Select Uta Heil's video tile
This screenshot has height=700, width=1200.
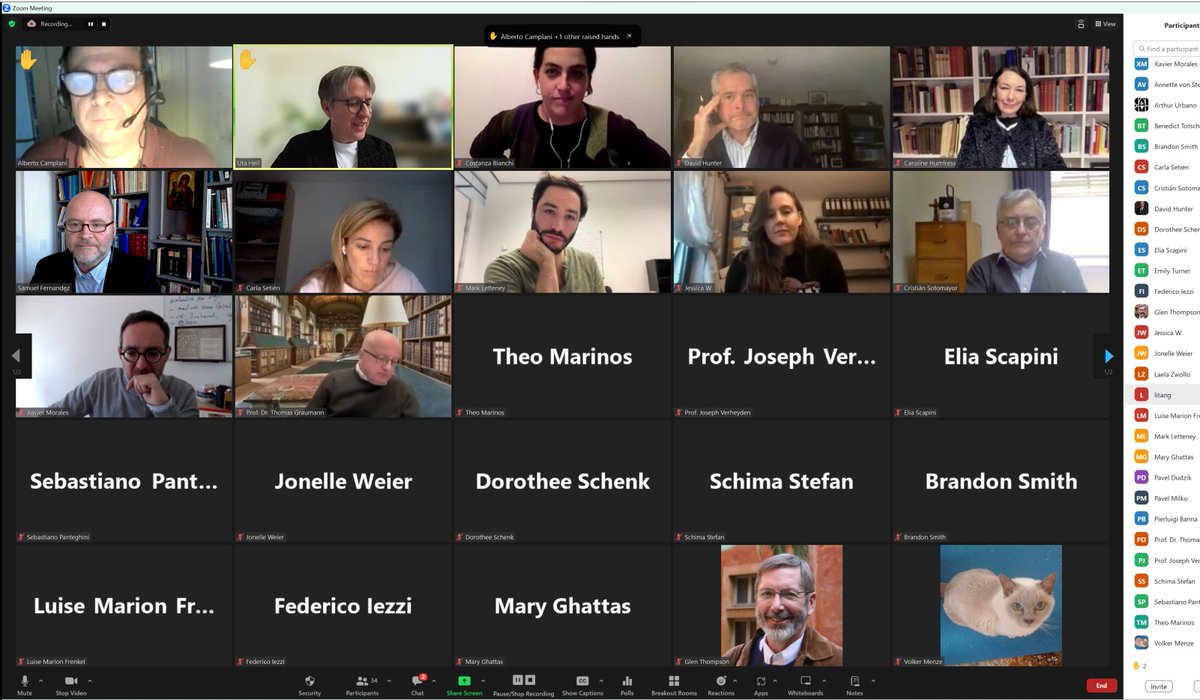click(343, 107)
